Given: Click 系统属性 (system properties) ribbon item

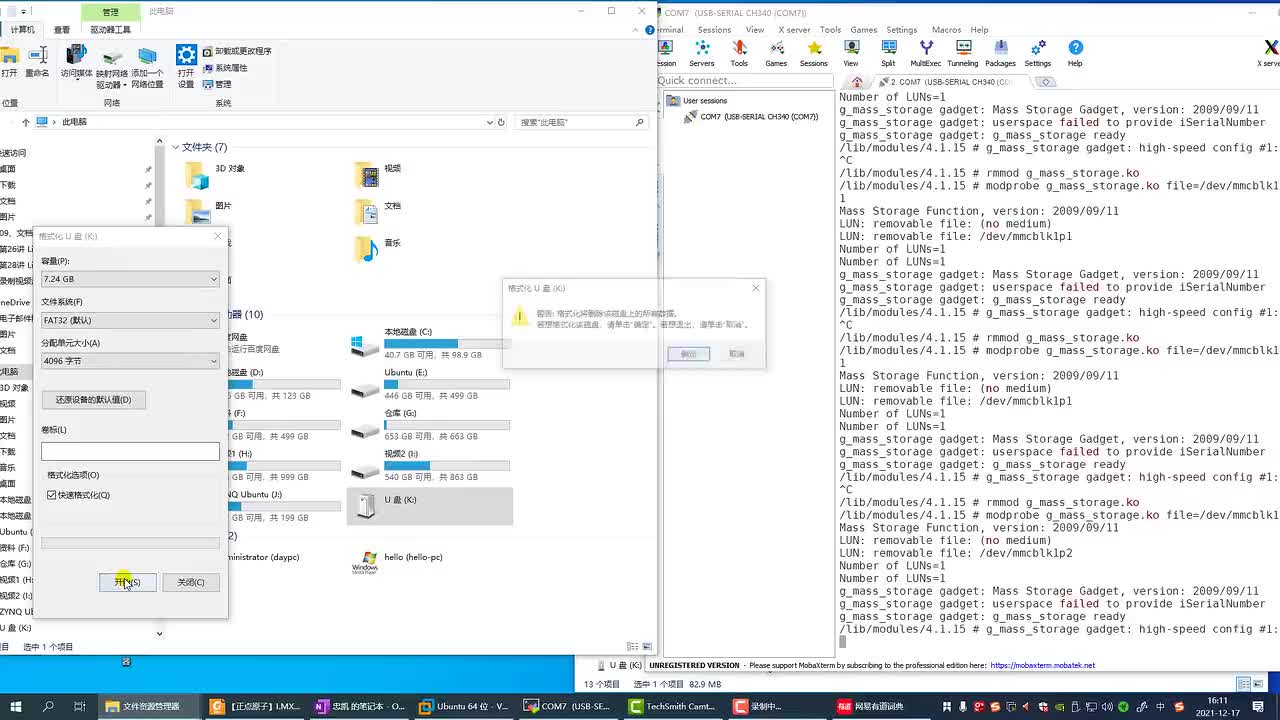Looking at the screenshot, I should pos(224,68).
